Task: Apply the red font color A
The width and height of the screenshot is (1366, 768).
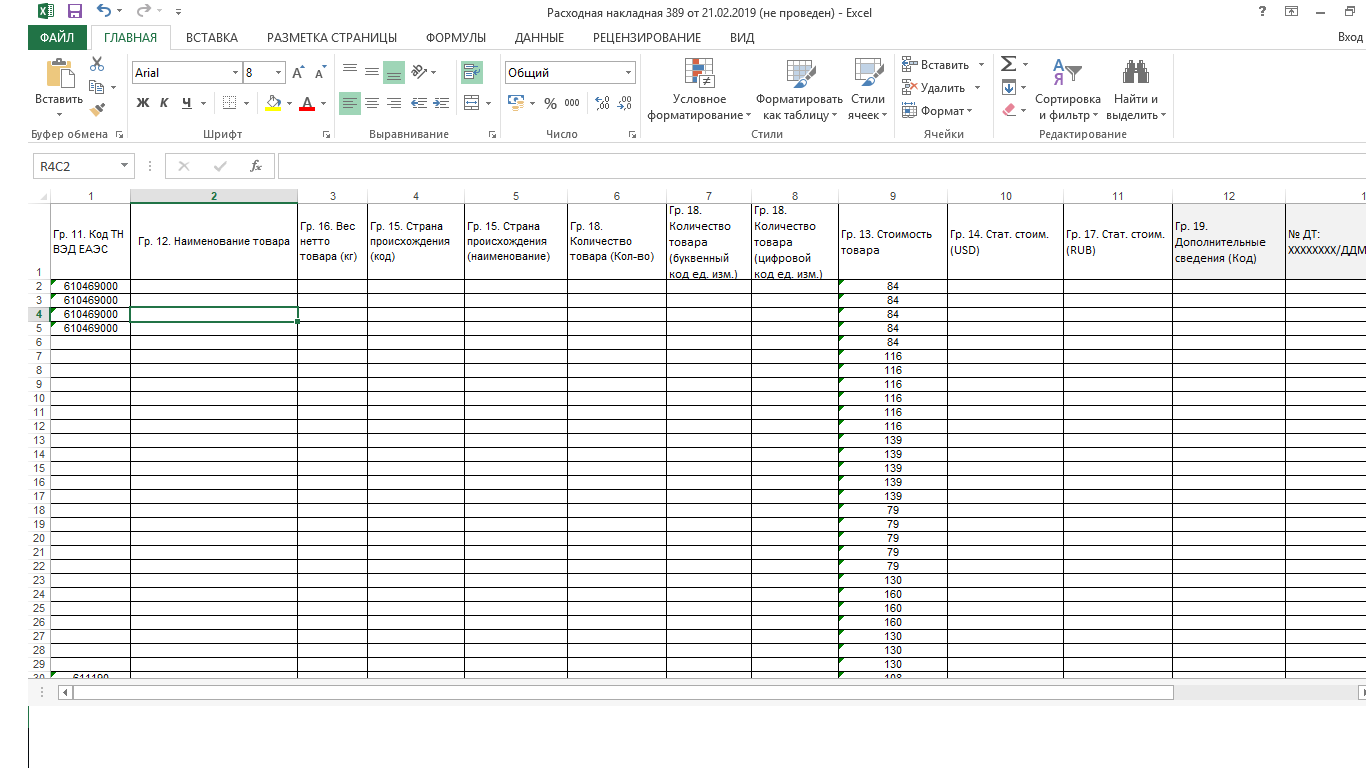Action: click(x=307, y=103)
